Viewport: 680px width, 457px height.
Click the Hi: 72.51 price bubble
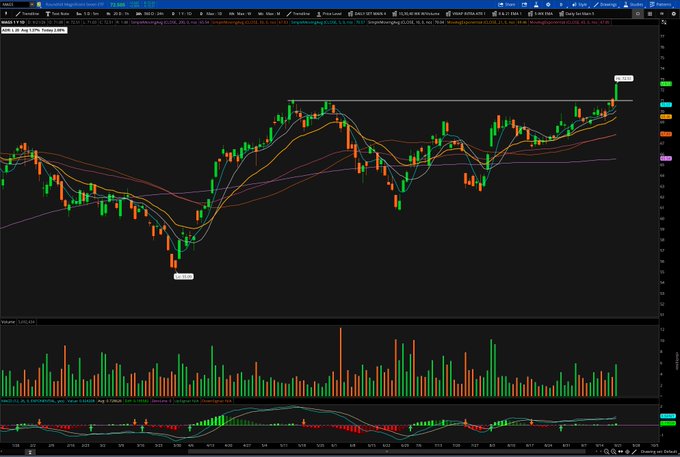[624, 78]
